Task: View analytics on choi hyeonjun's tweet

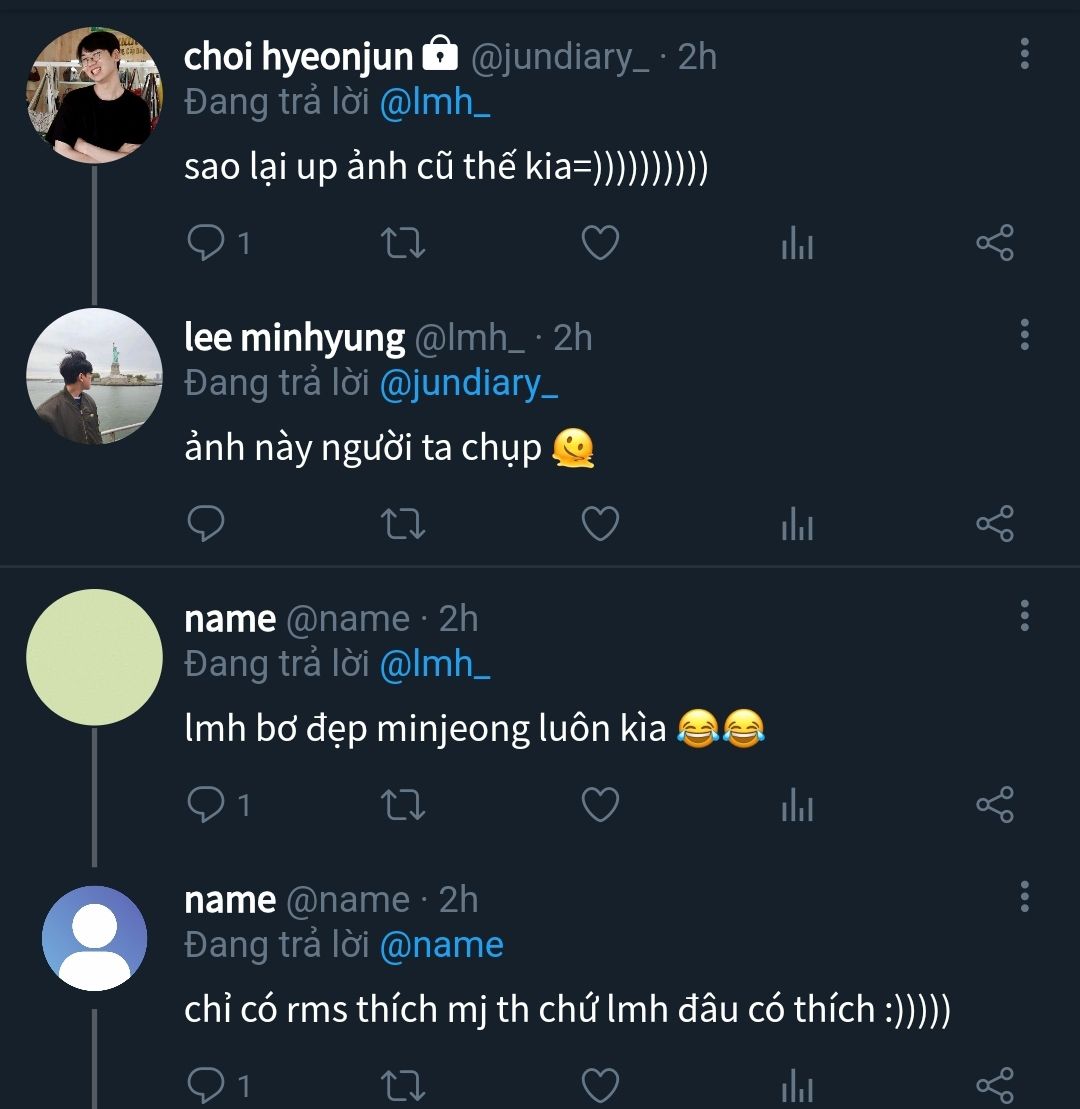Action: coord(797,244)
